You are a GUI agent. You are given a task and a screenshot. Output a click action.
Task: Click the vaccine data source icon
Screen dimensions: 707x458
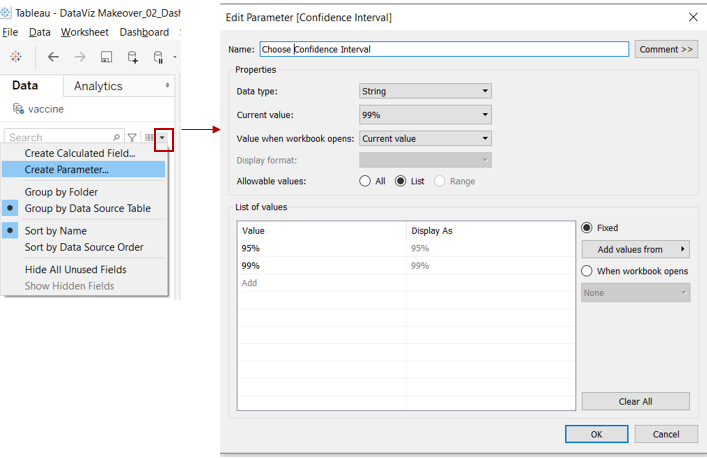(x=19, y=108)
